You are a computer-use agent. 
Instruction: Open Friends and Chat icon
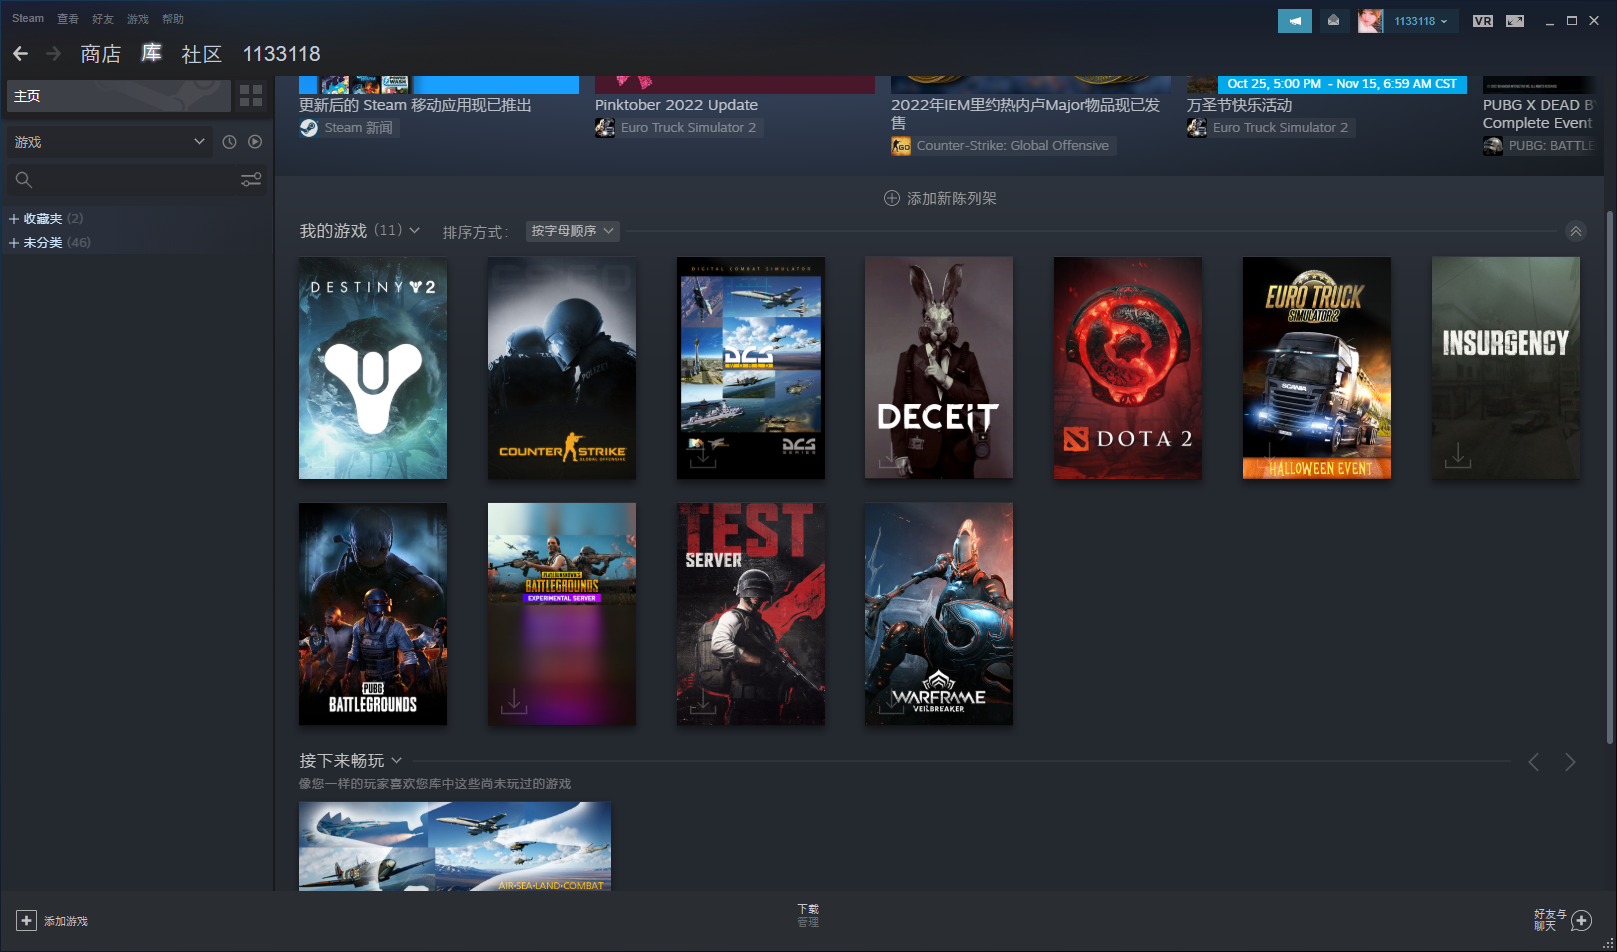point(1581,921)
